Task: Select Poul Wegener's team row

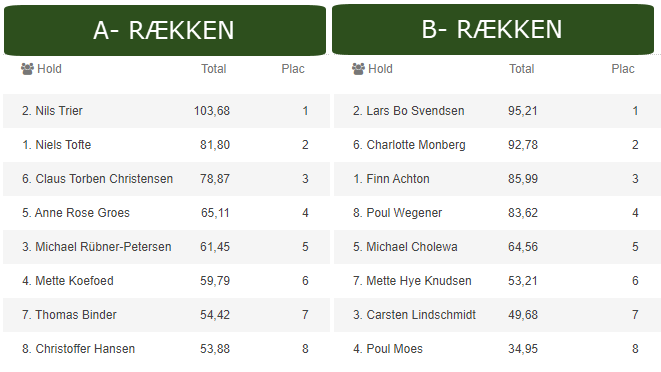Action: click(497, 213)
